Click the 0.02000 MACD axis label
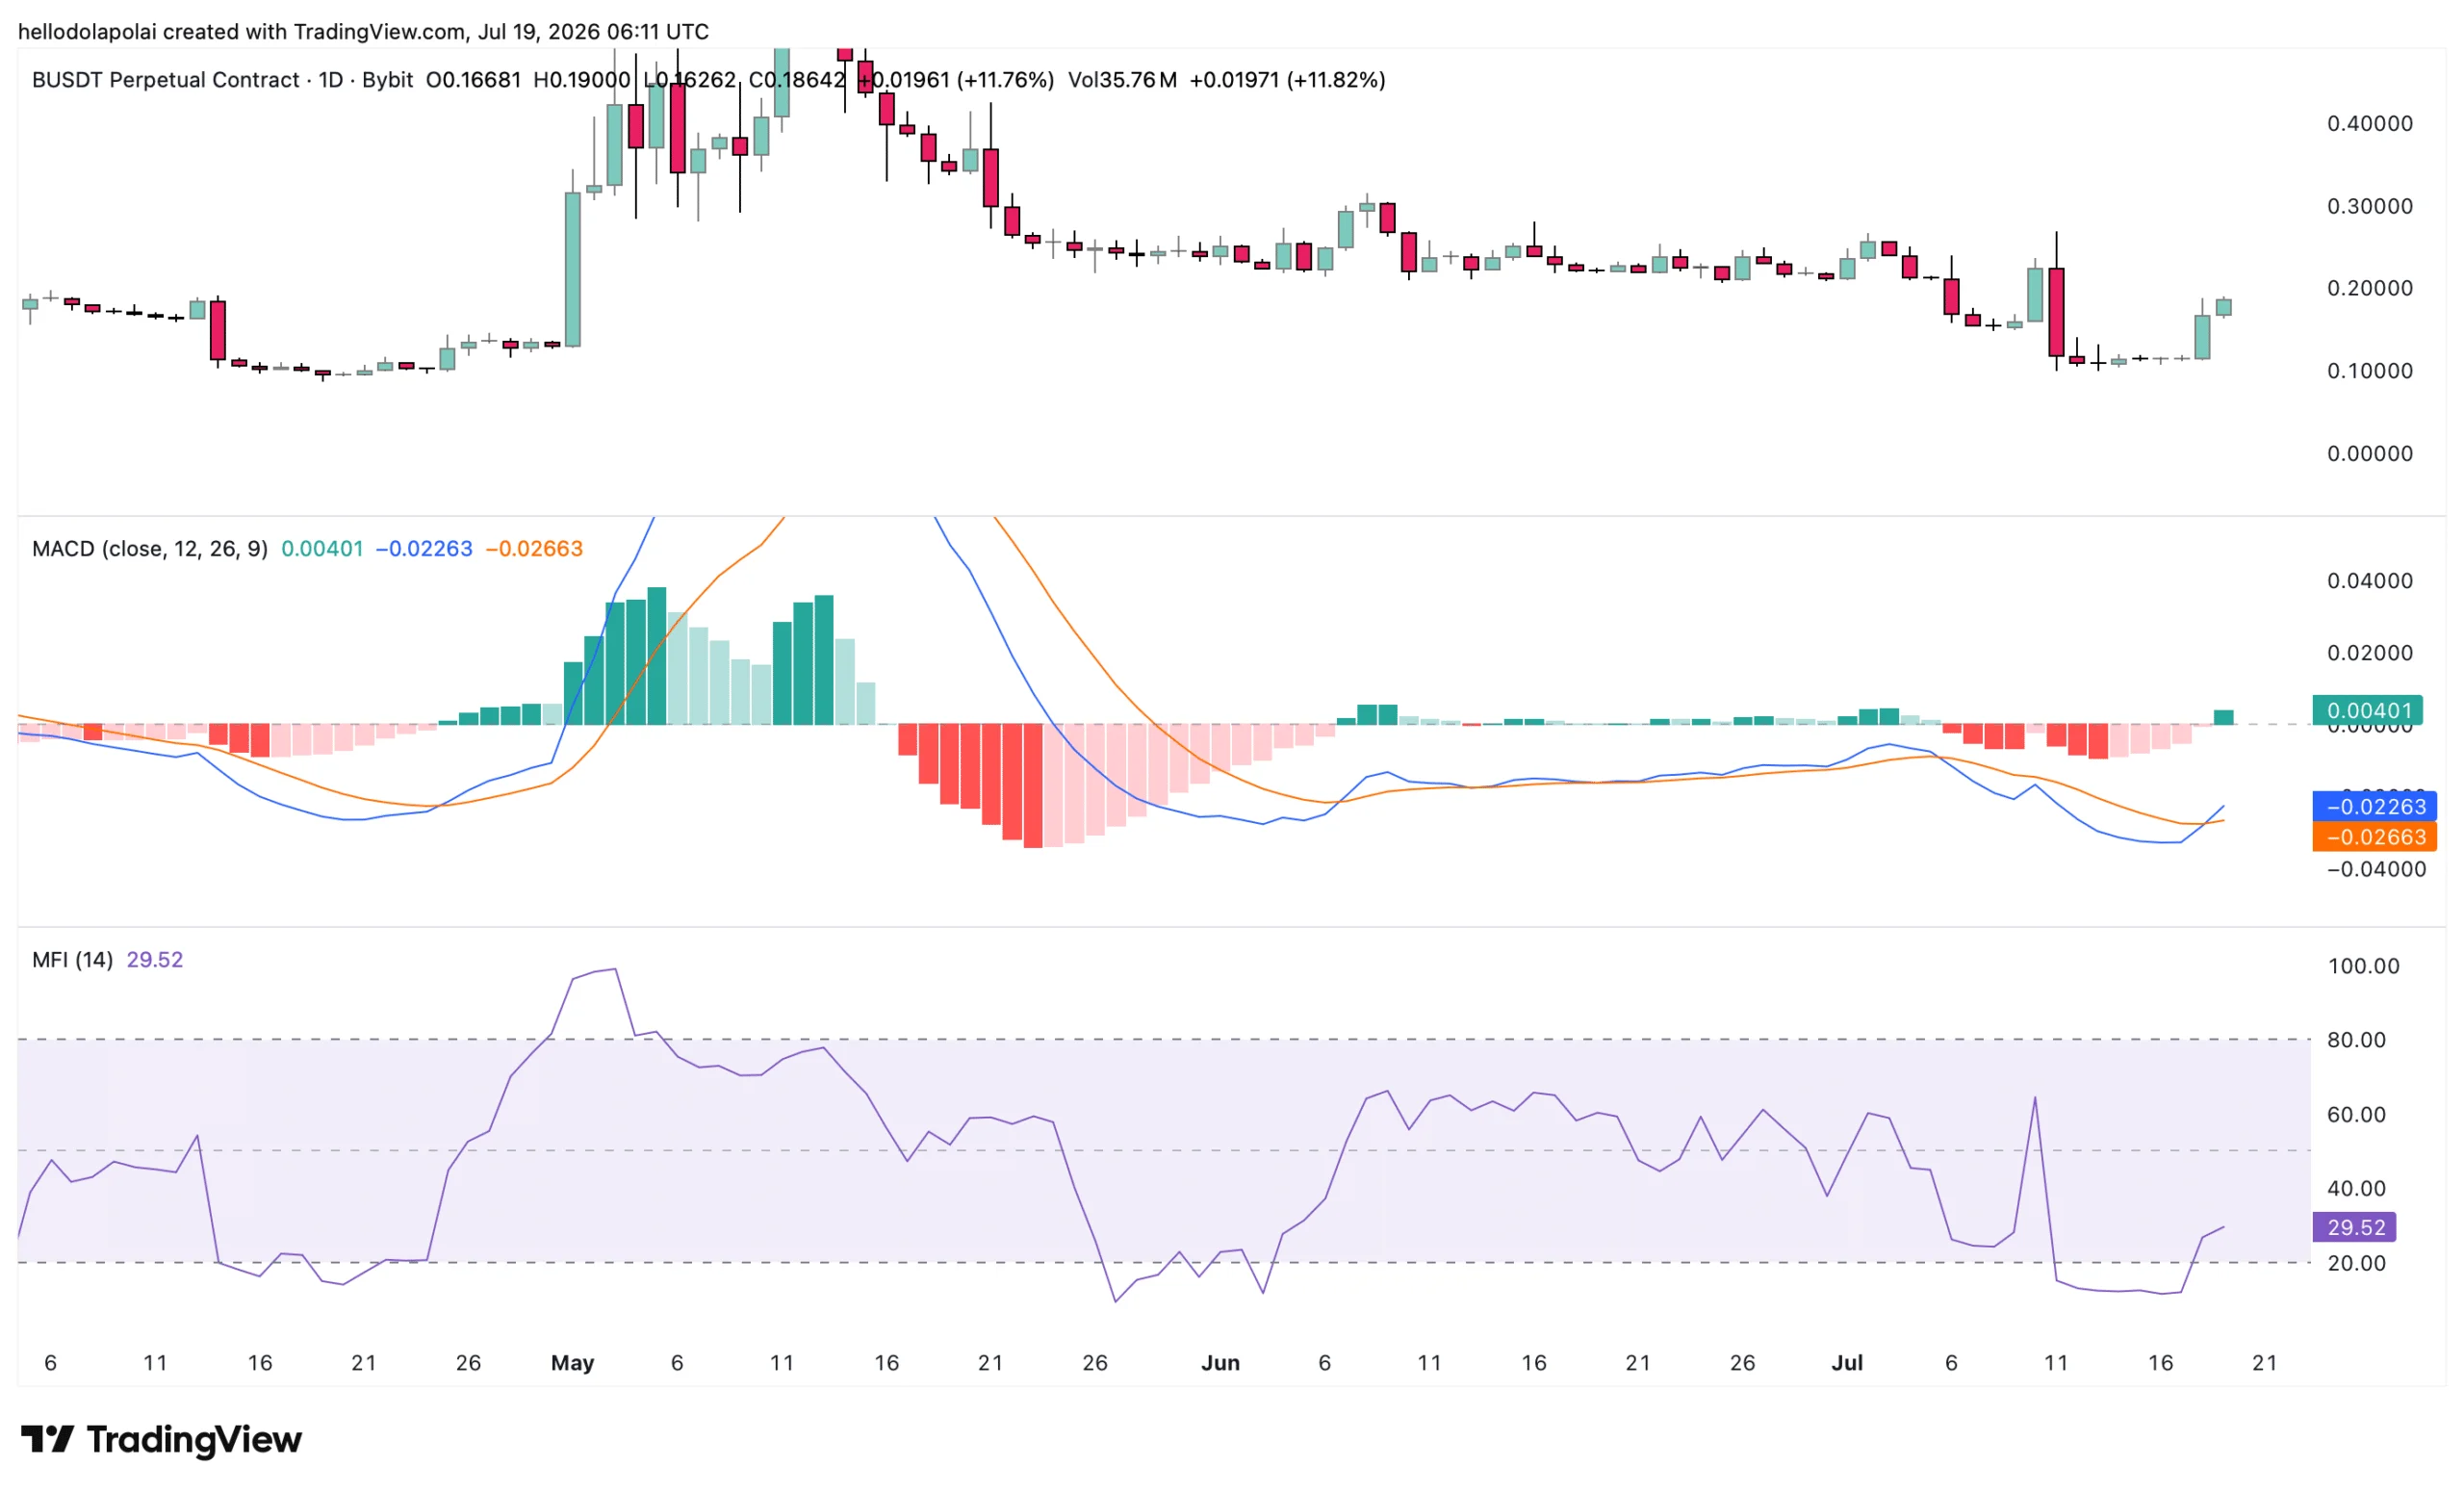Viewport: 2464px width, 1493px height. click(x=2370, y=653)
